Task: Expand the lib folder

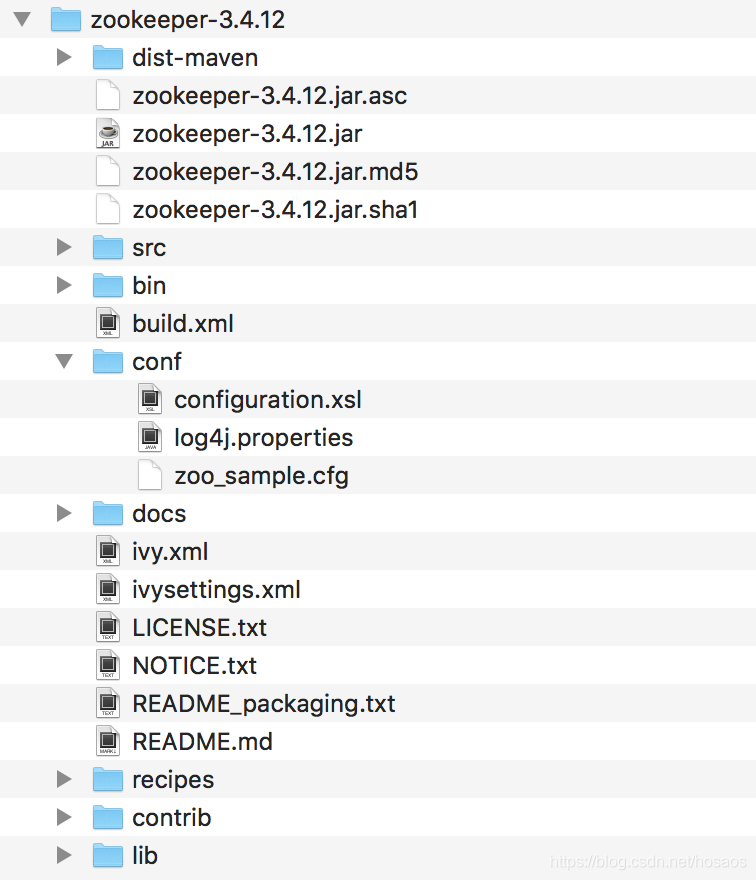Action: click(65, 856)
